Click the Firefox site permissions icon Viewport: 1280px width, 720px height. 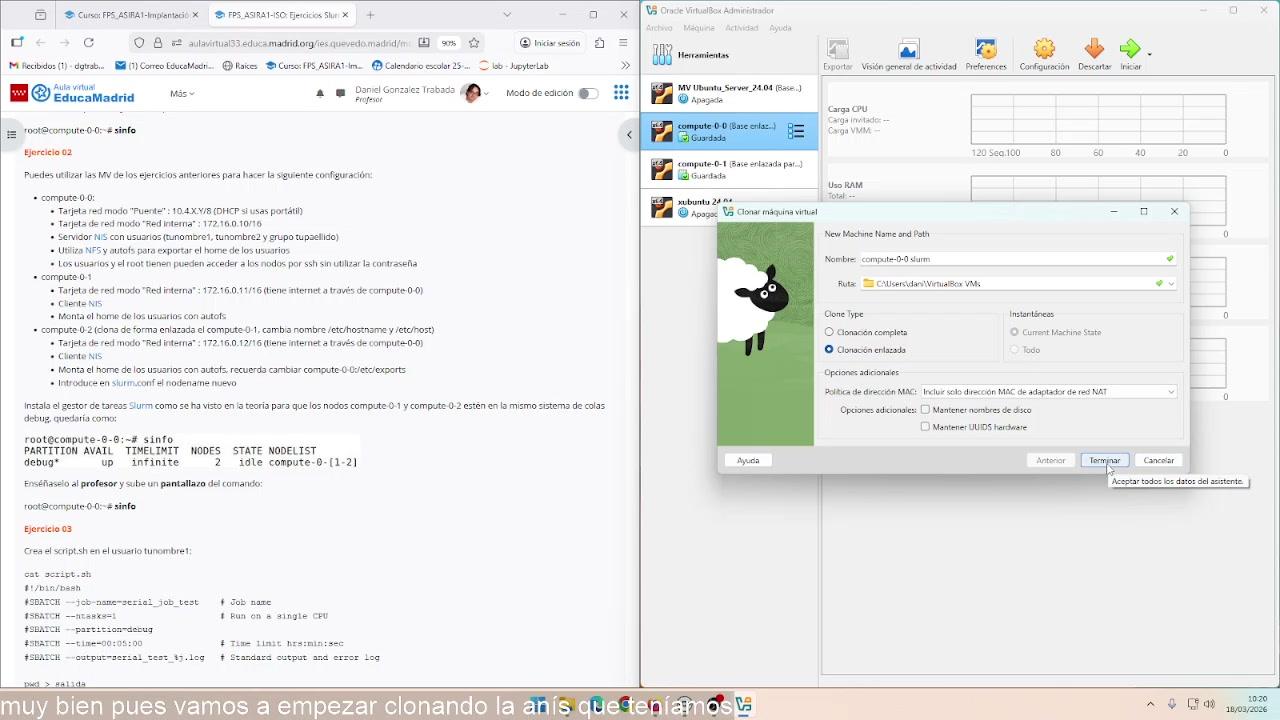pos(177,43)
